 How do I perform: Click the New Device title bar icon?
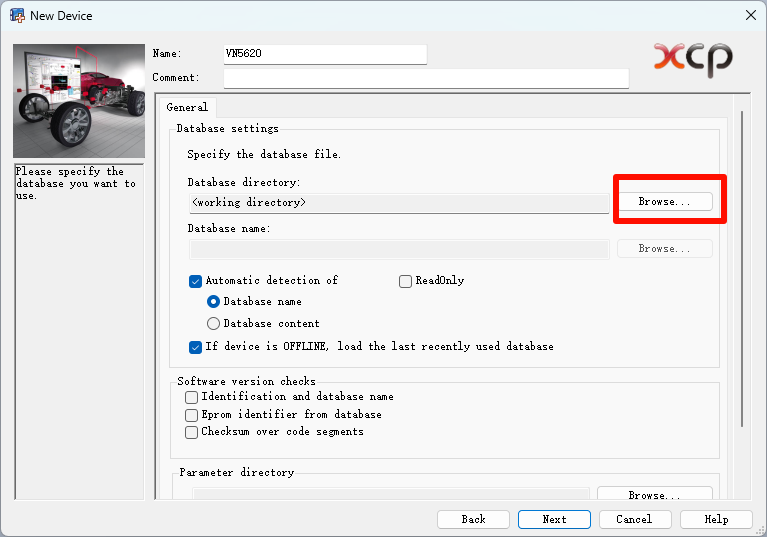coord(17,15)
